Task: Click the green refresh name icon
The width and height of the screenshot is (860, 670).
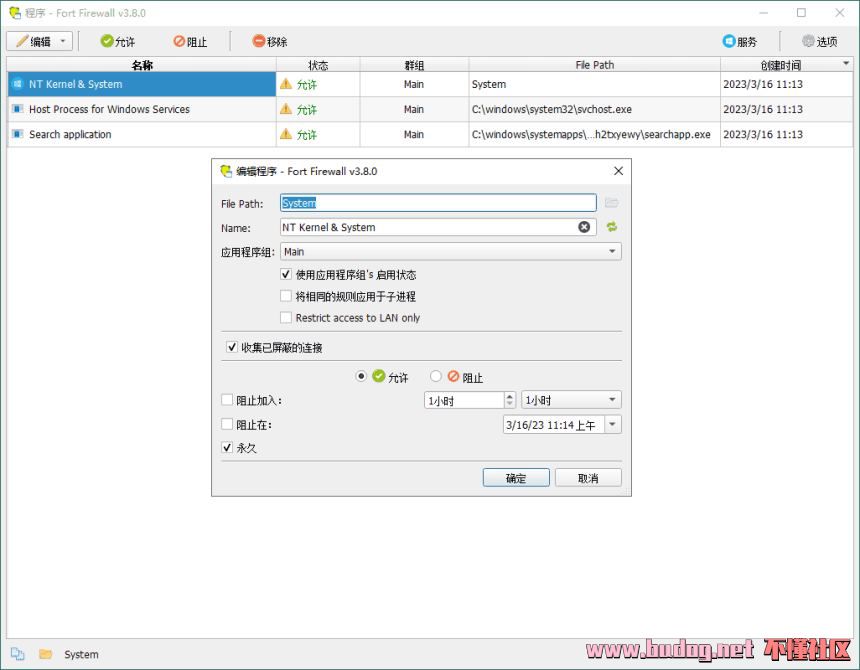Action: [x=612, y=226]
